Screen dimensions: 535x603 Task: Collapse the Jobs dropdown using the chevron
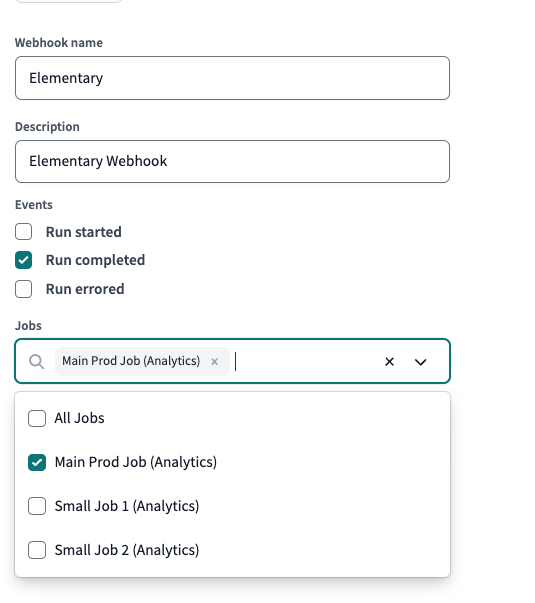click(420, 362)
